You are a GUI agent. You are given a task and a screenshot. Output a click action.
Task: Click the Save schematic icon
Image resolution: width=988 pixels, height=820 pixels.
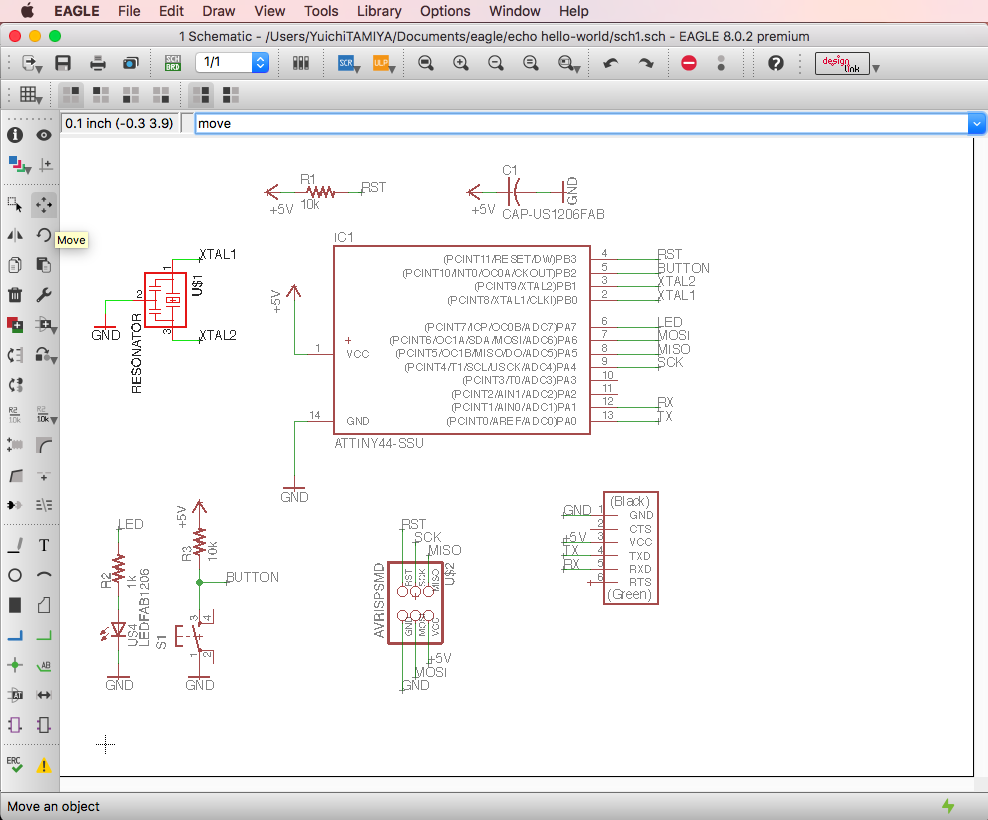point(63,63)
